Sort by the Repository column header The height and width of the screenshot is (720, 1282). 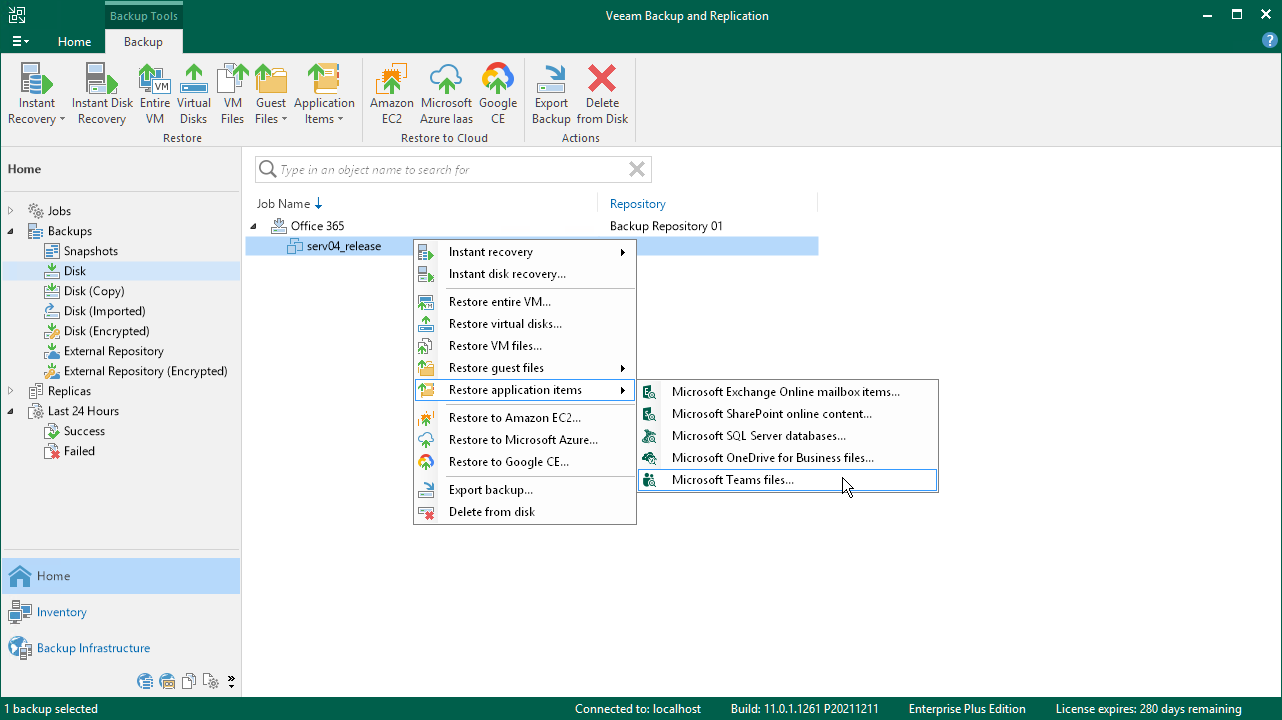pos(637,204)
